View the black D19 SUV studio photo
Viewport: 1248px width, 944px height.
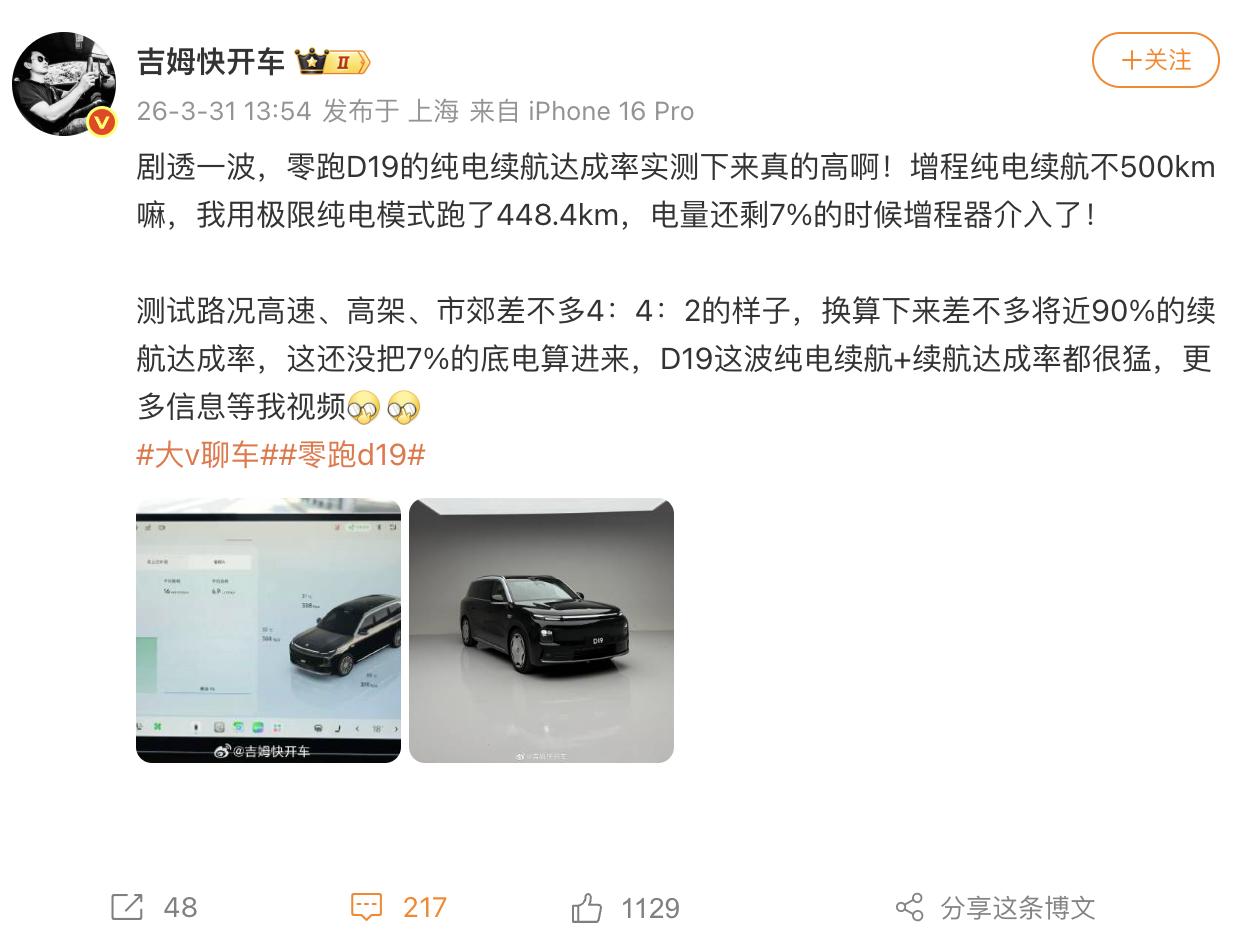click(541, 631)
